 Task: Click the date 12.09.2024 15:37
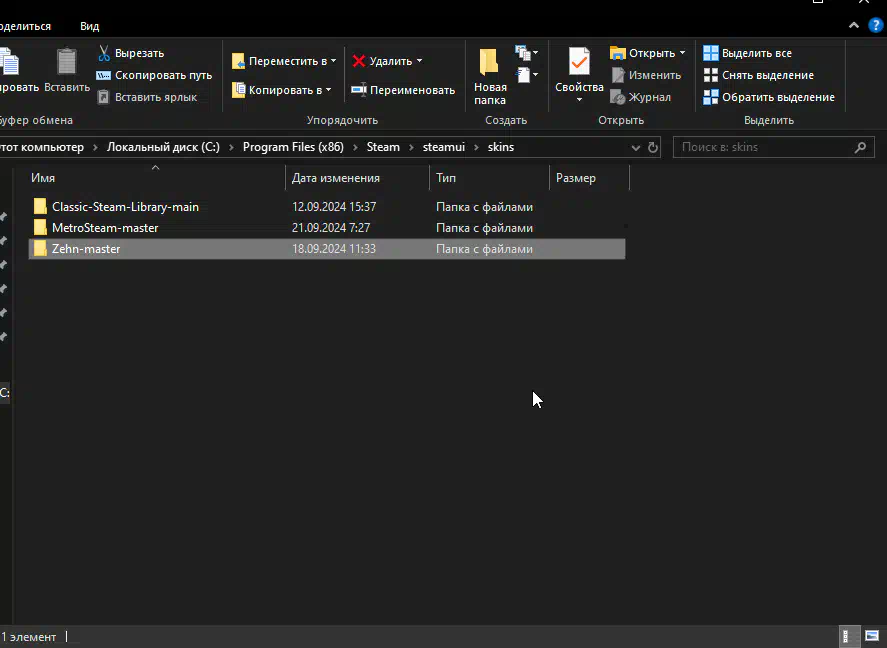pyautogui.click(x=334, y=207)
